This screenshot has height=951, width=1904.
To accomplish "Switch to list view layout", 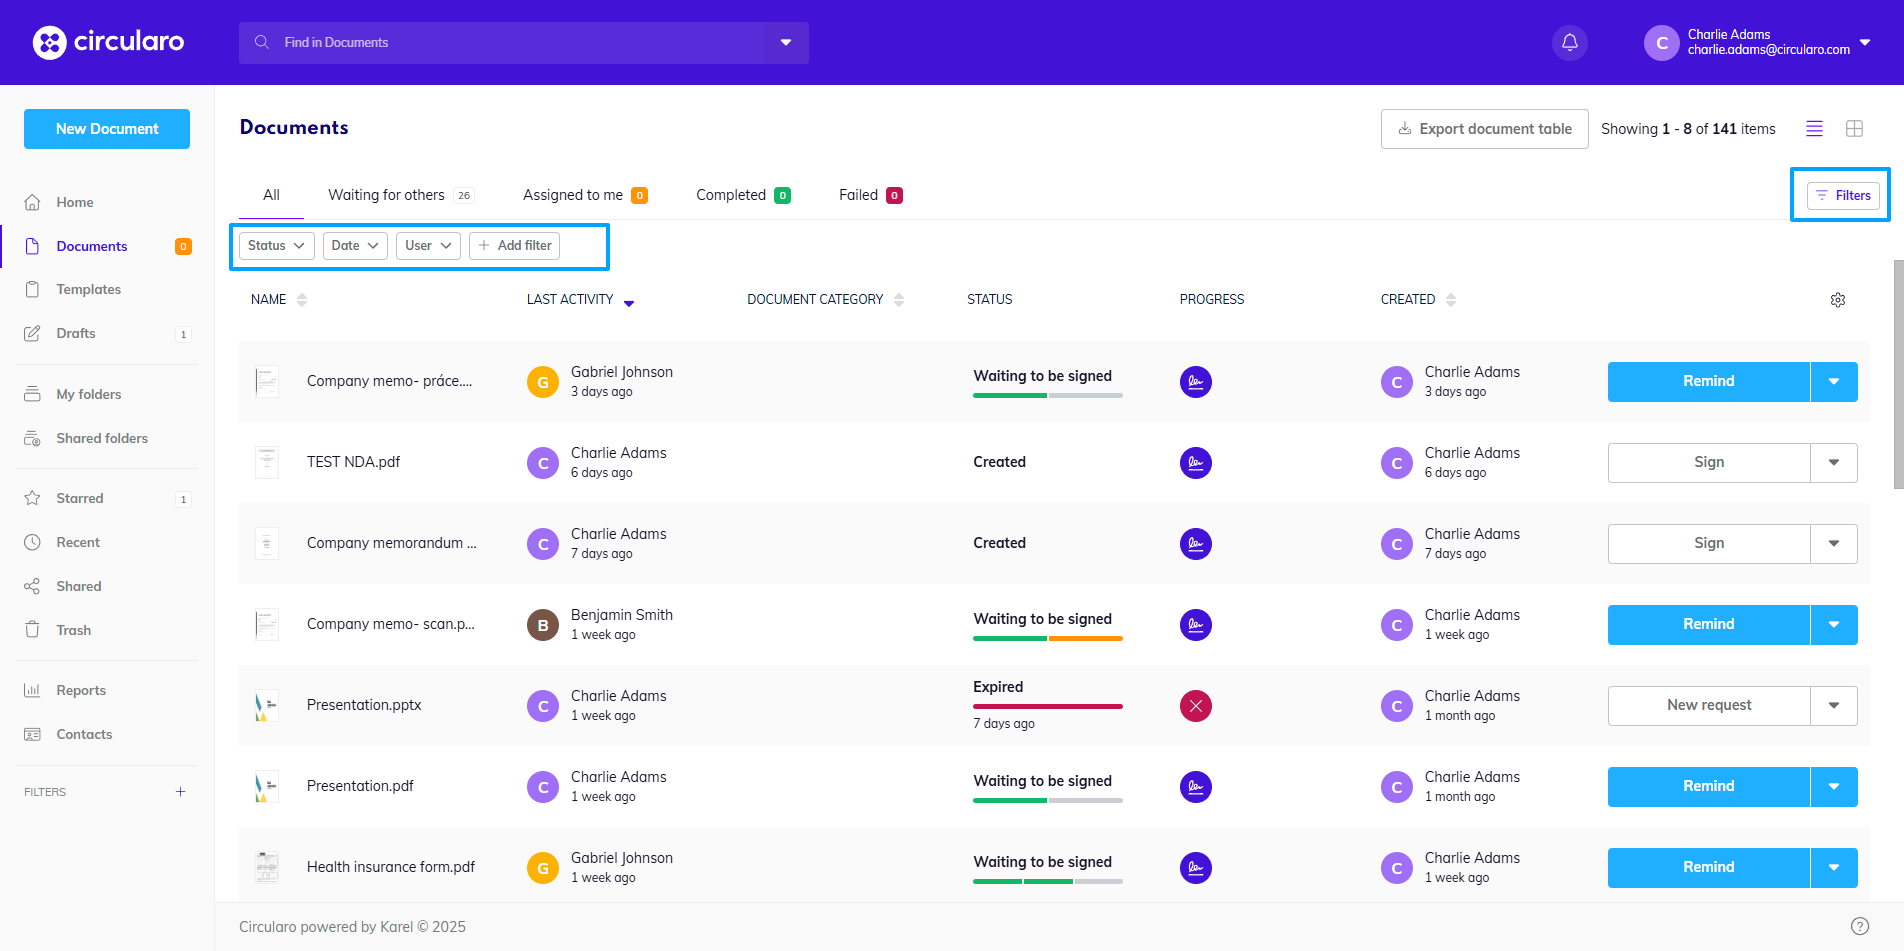I will [1814, 129].
